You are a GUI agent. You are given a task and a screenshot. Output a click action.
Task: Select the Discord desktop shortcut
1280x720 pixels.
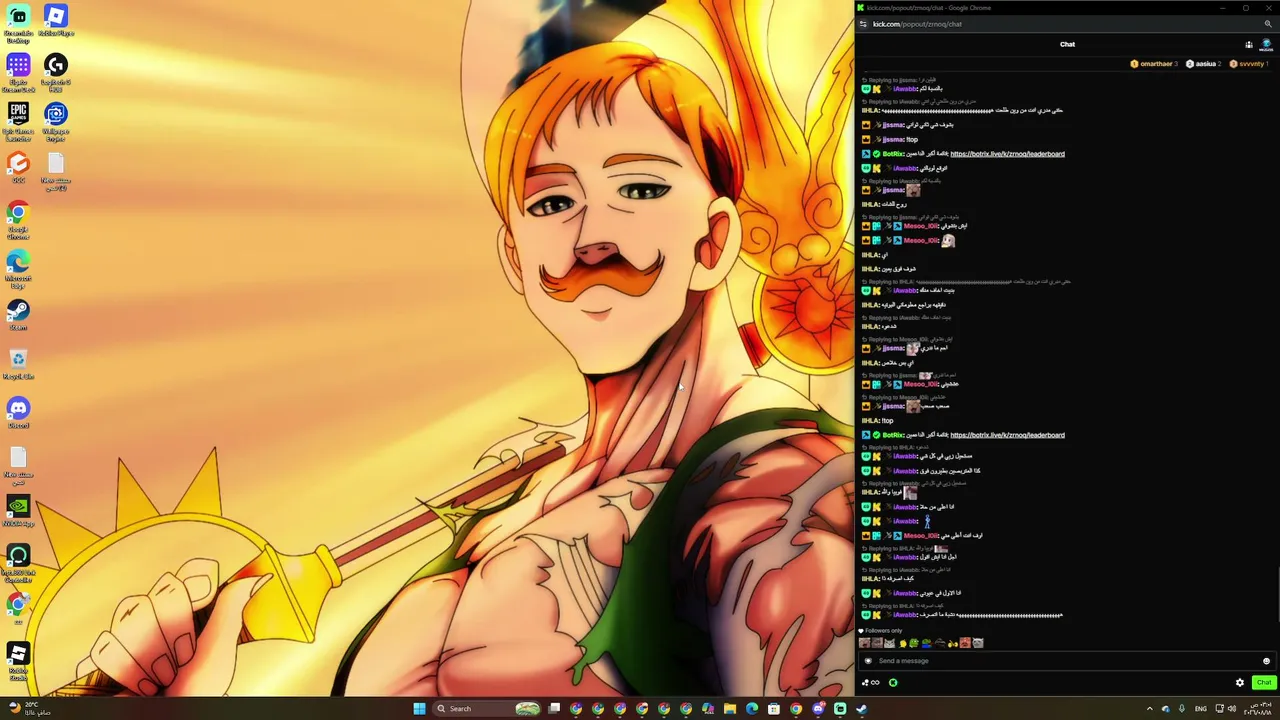(18, 413)
